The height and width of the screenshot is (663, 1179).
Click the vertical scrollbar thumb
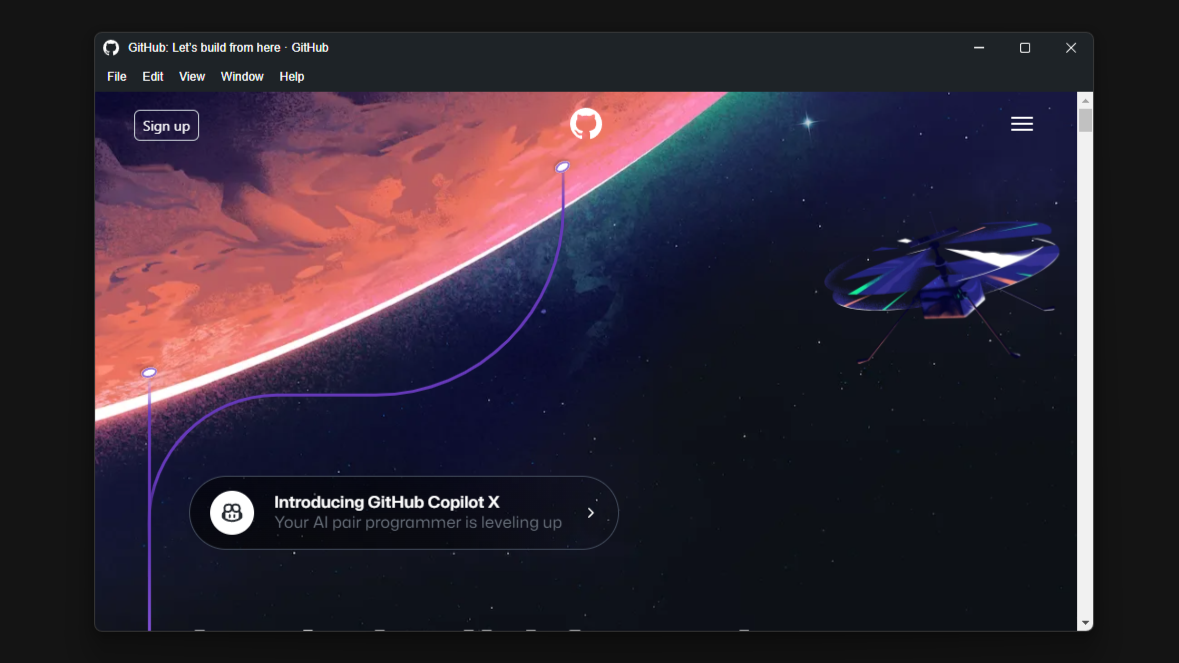(1085, 120)
